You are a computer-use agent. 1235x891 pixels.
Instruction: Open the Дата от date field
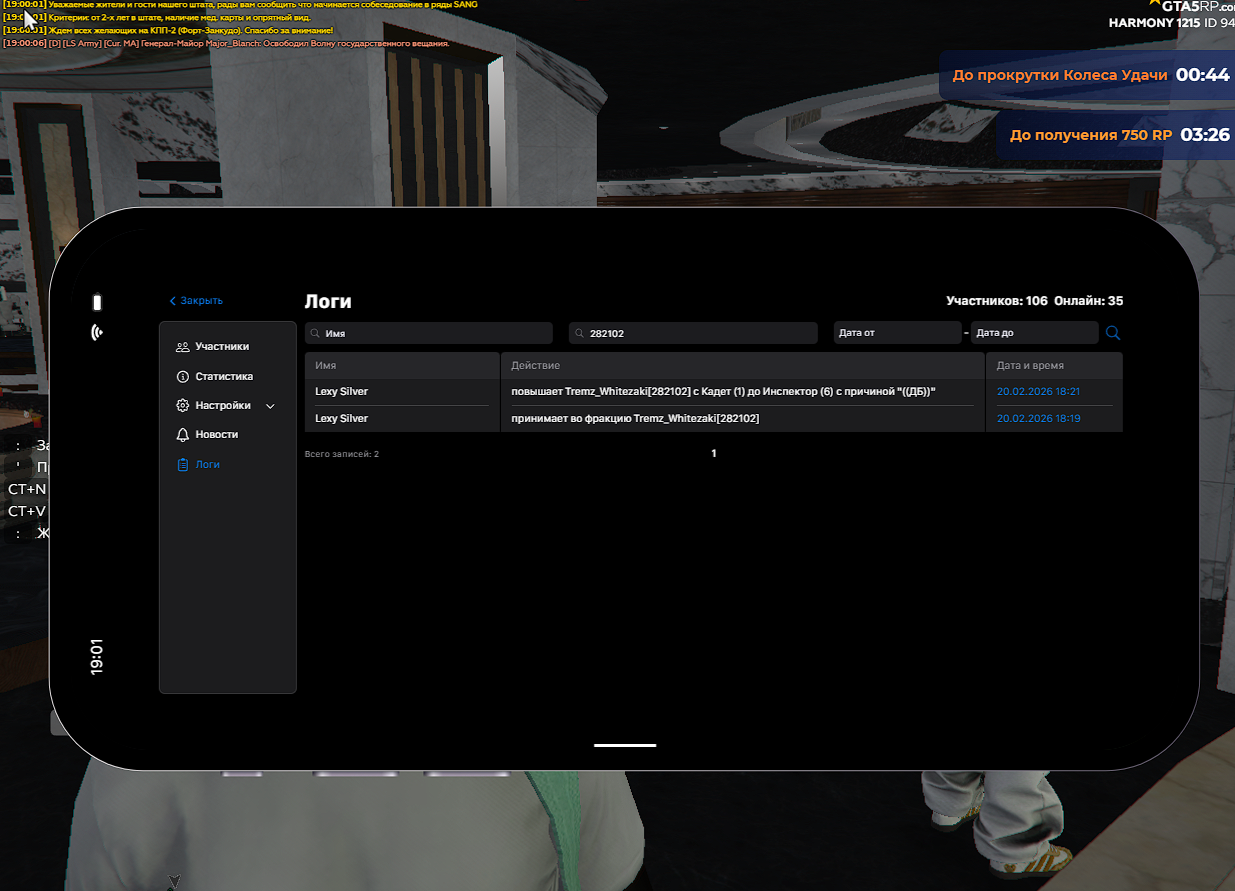pyautogui.click(x=897, y=333)
